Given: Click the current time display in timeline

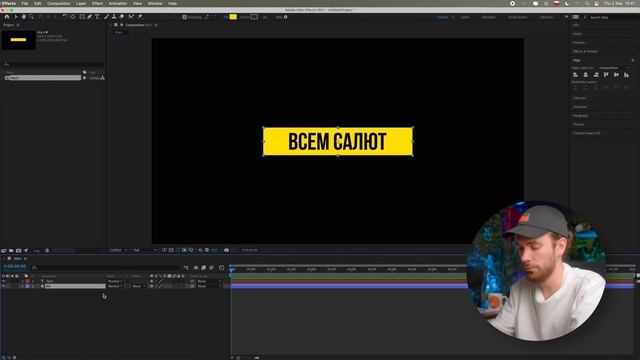Looking at the screenshot, I should click(x=15, y=267).
